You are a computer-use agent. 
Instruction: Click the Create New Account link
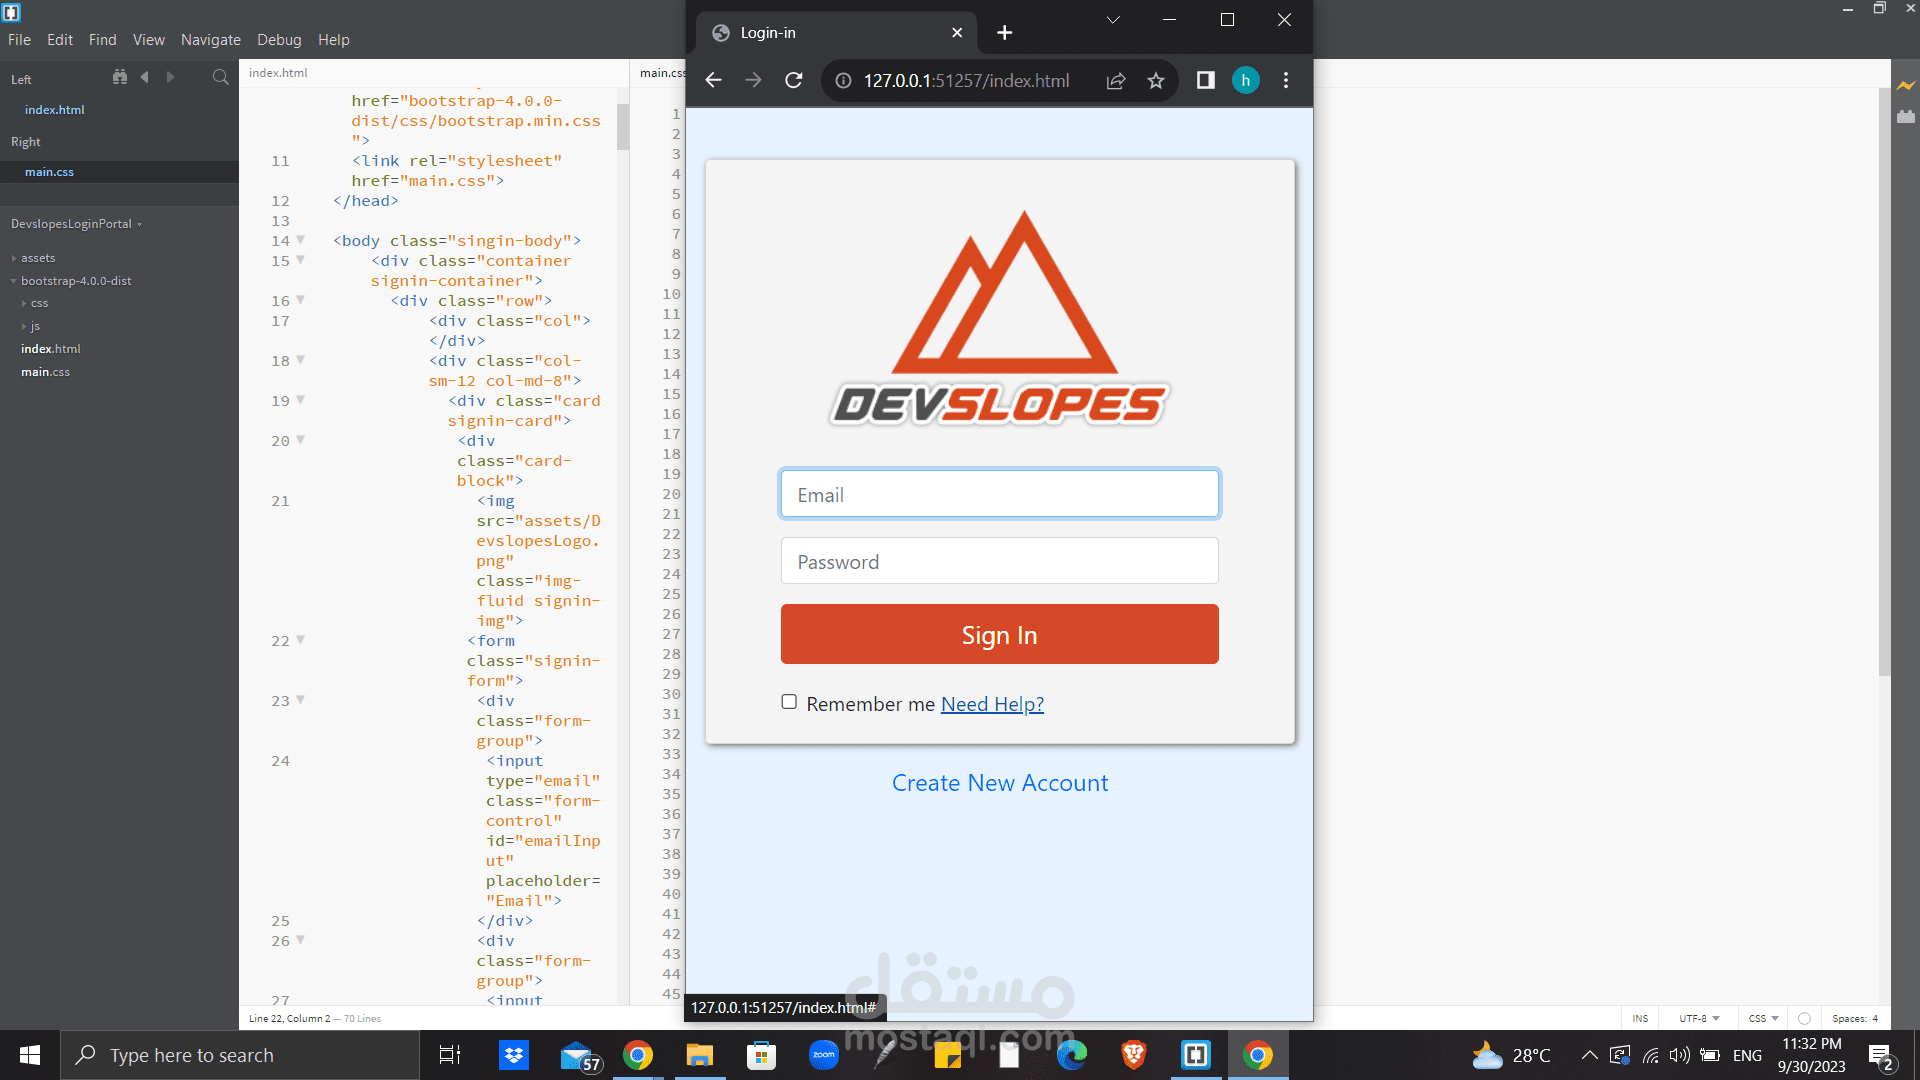point(999,783)
